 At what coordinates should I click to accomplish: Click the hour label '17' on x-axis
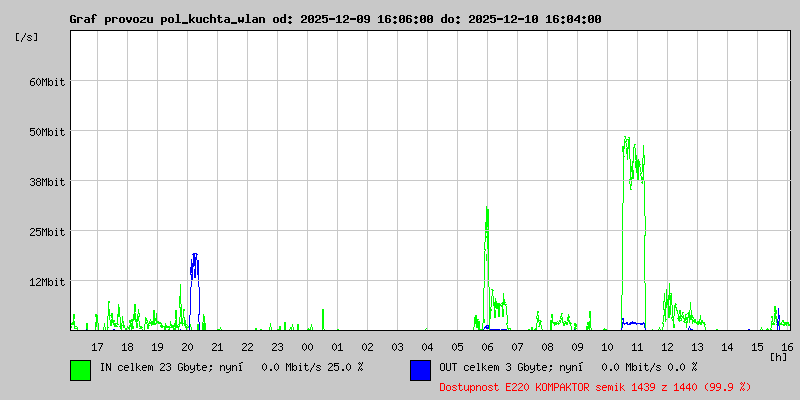(97, 347)
